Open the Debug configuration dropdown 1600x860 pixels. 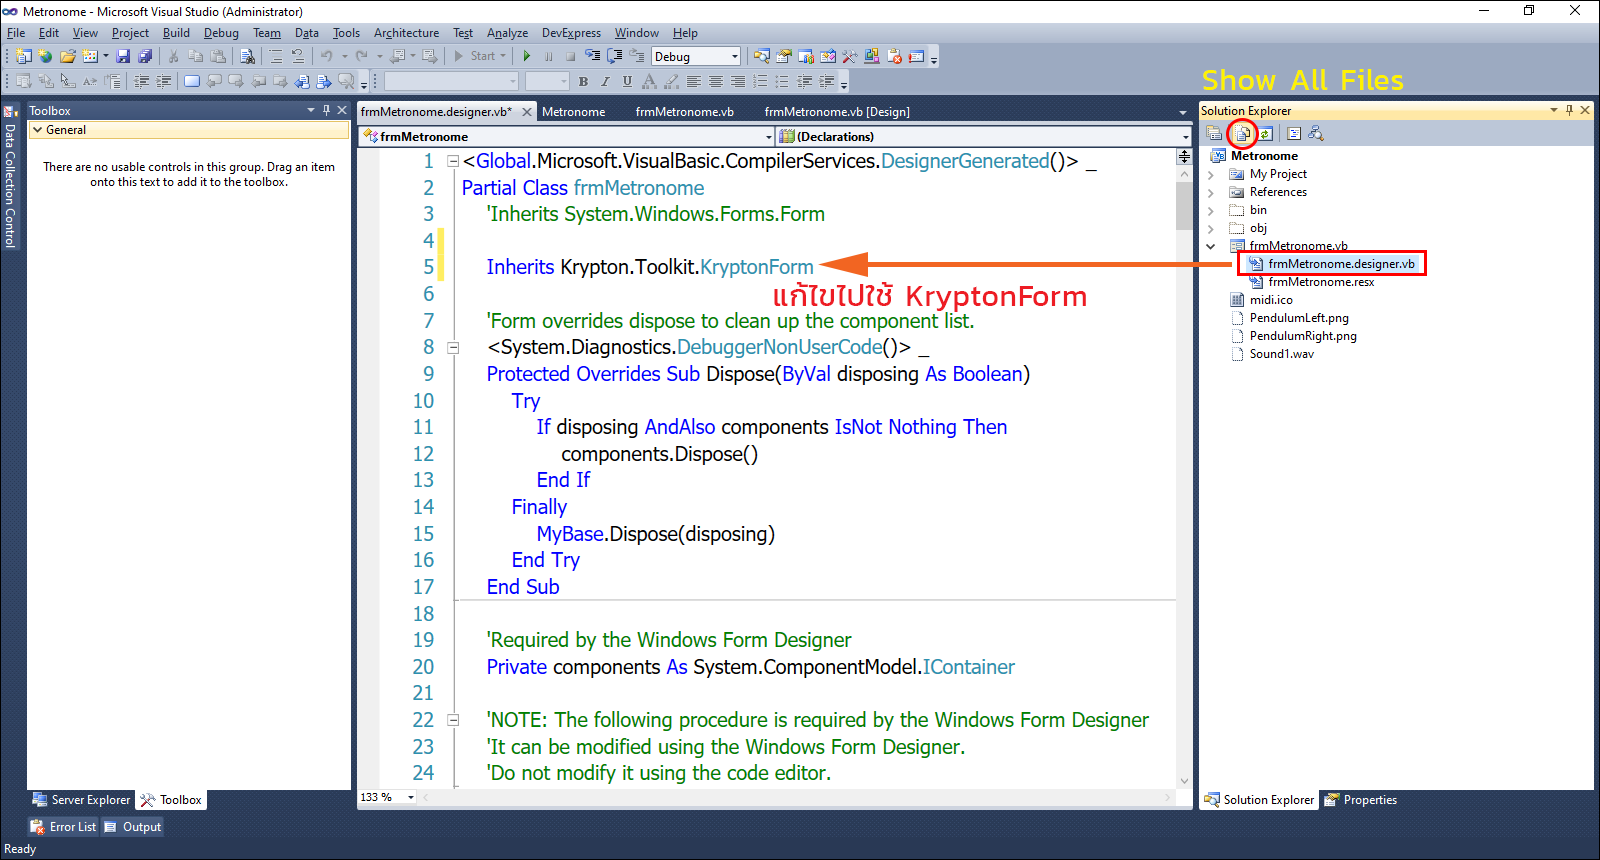tap(735, 57)
